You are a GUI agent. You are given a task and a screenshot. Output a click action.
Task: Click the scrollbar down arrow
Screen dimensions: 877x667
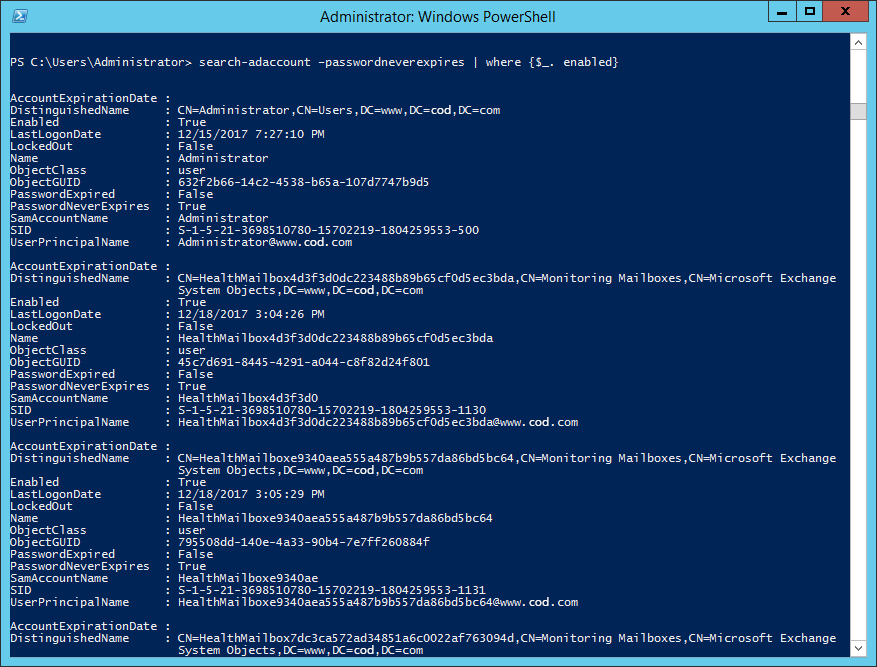[858, 648]
